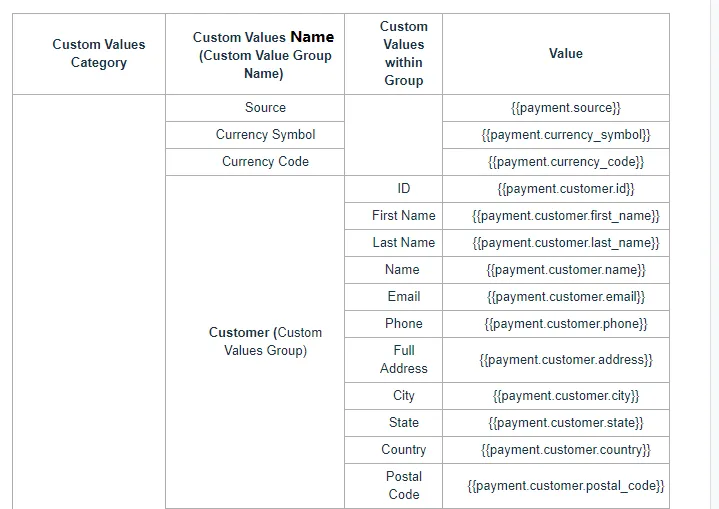The image size is (719, 509).
Task: Click the {{payment.customer.address}} value
Action: pyautogui.click(x=565, y=359)
